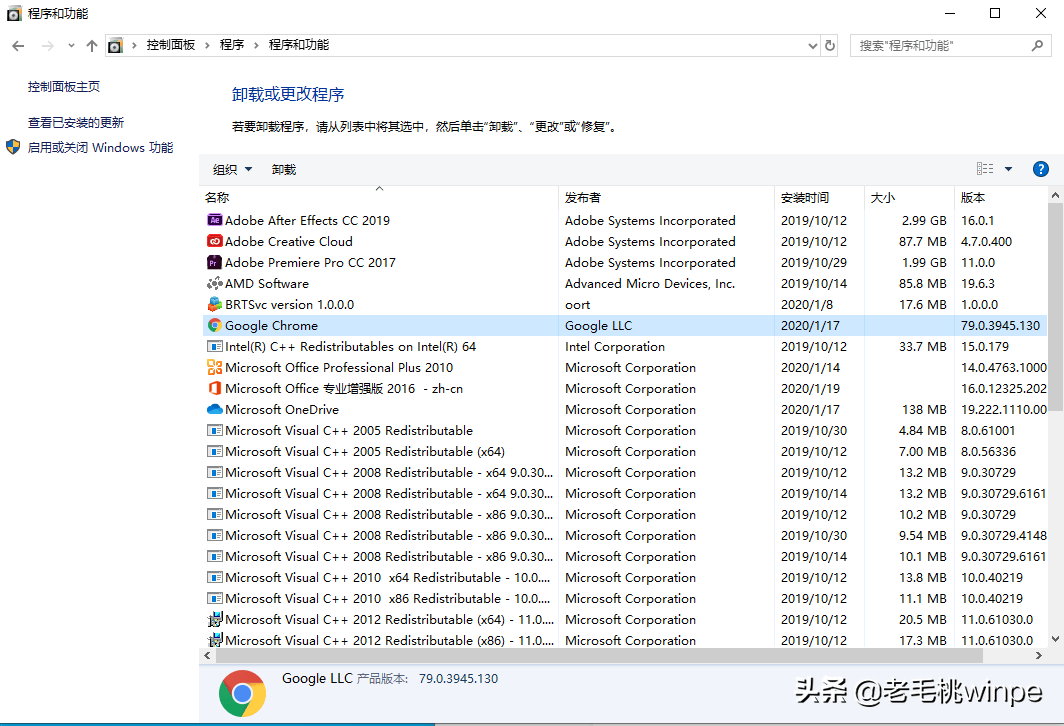Open 查看已安装的更新 link
Image resolution: width=1064 pixels, height=726 pixels.
tap(76, 122)
